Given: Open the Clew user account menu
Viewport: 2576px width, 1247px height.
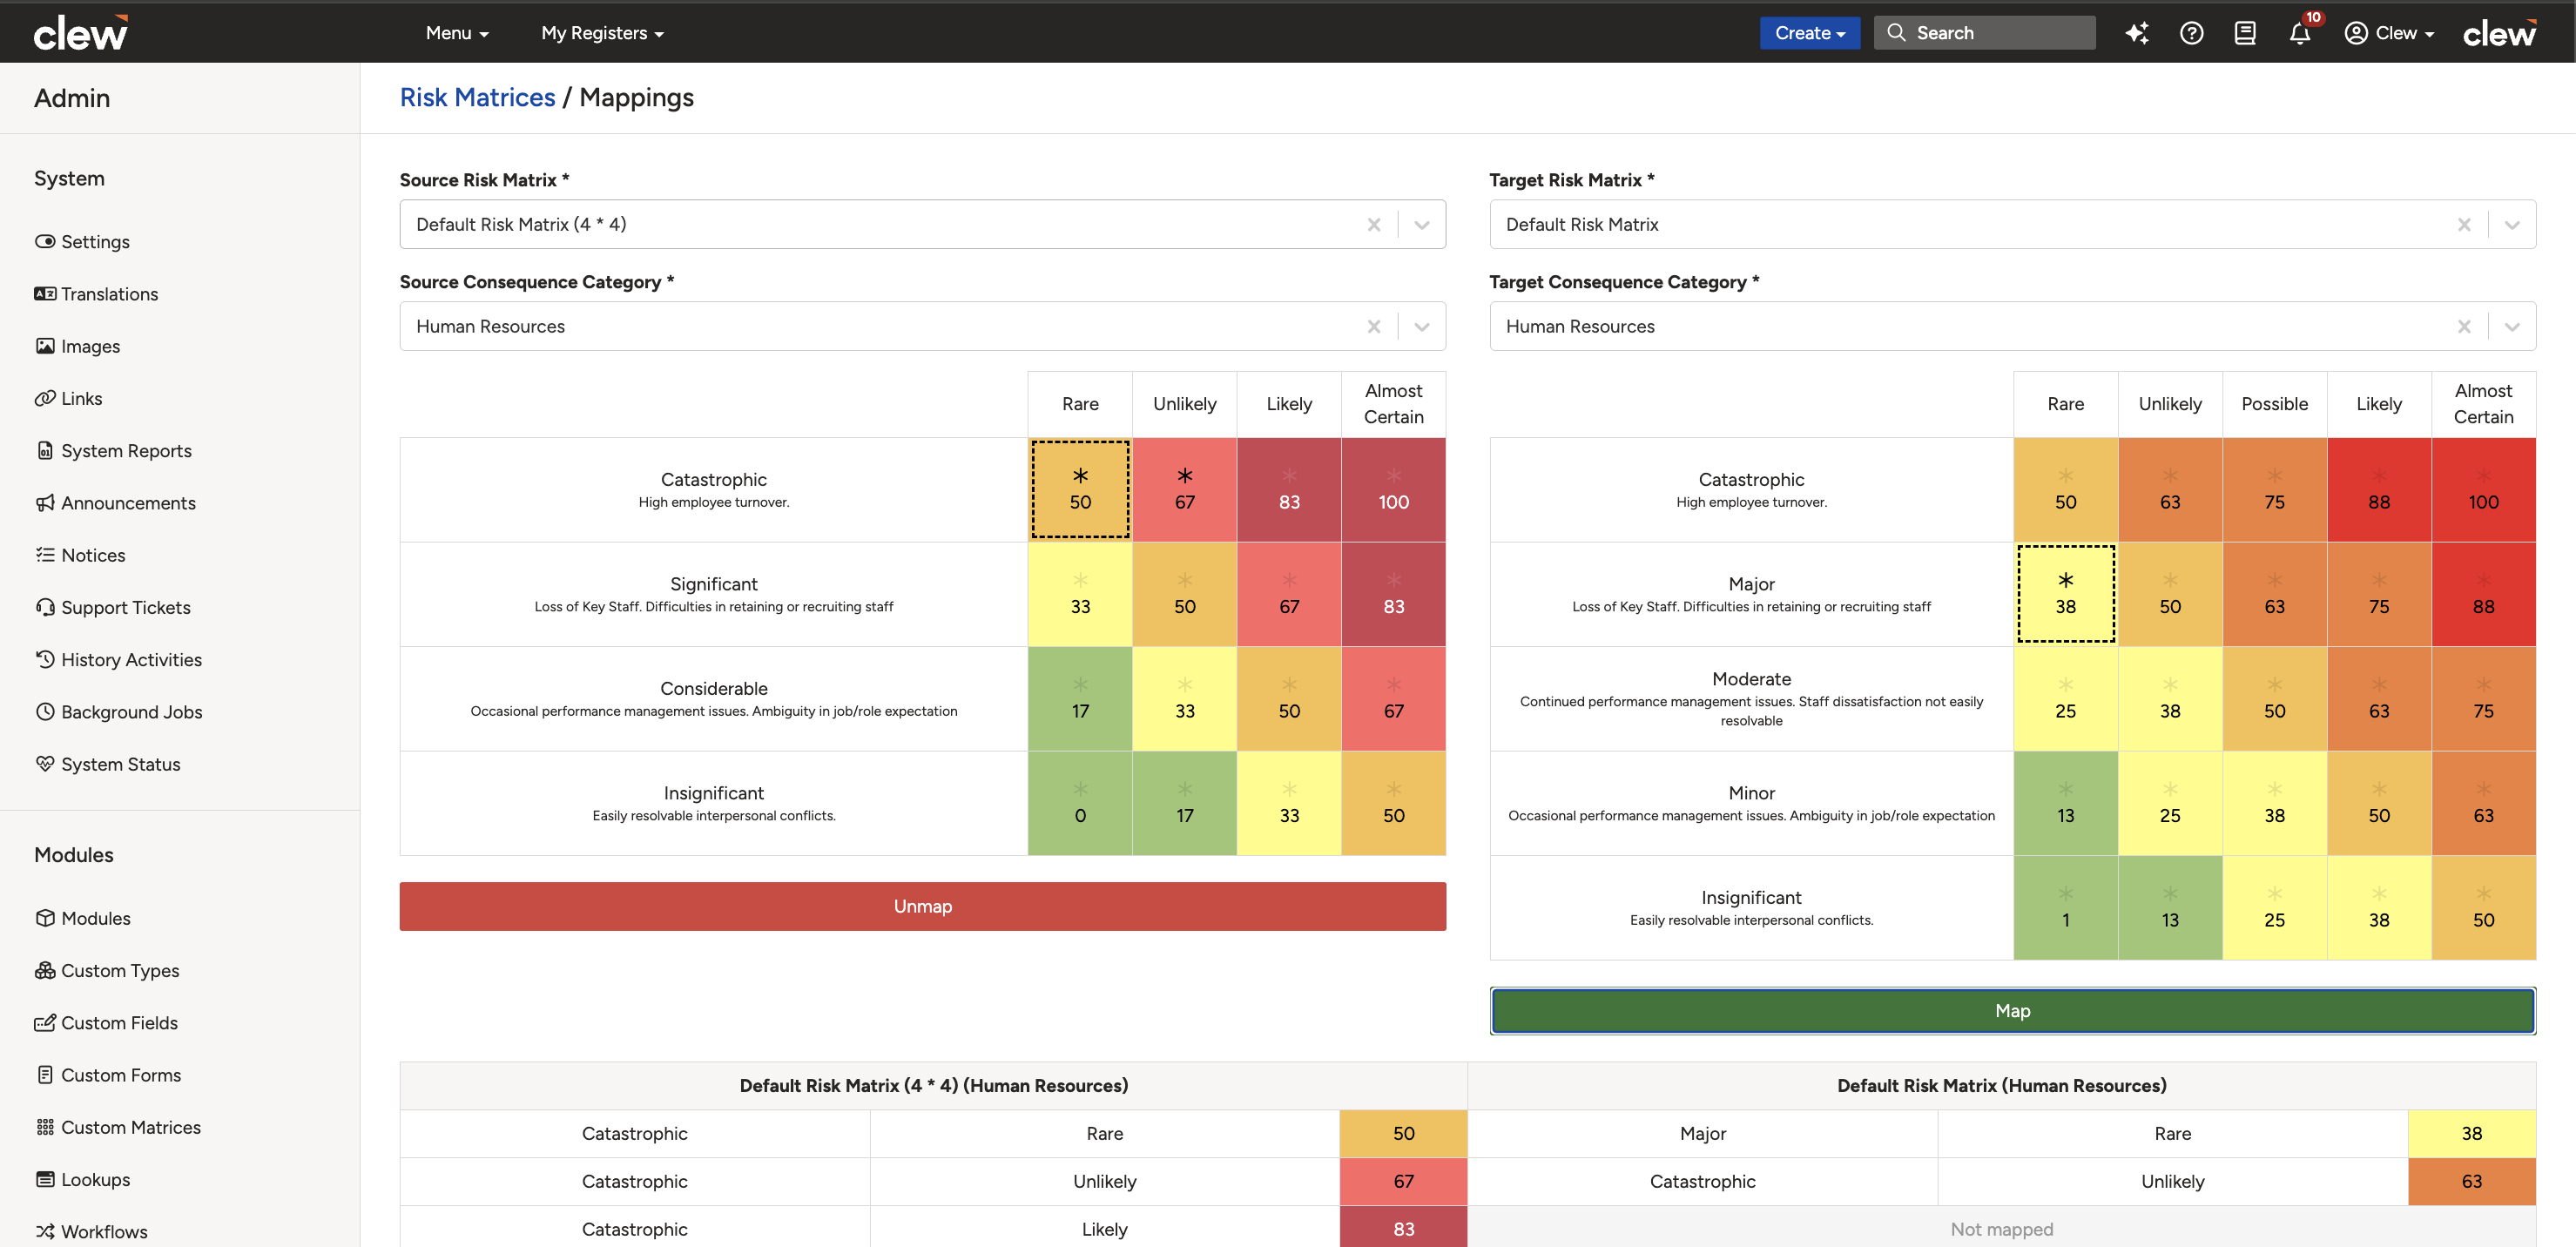Looking at the screenshot, I should tap(2389, 33).
